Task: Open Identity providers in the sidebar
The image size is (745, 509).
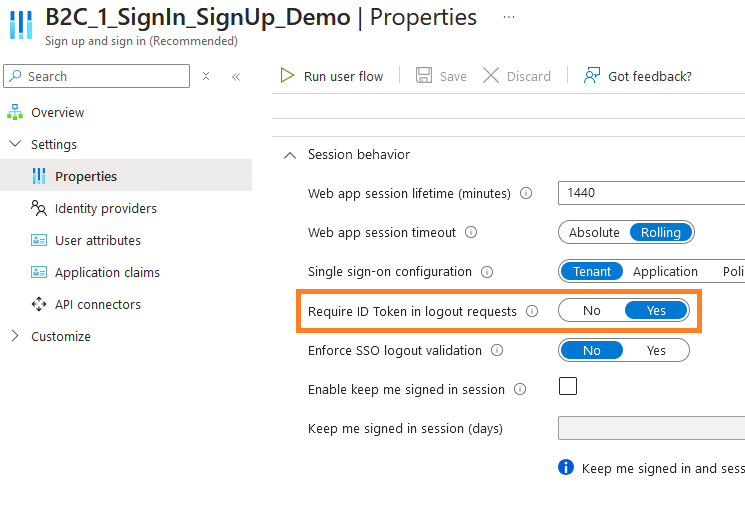Action: [x=105, y=208]
